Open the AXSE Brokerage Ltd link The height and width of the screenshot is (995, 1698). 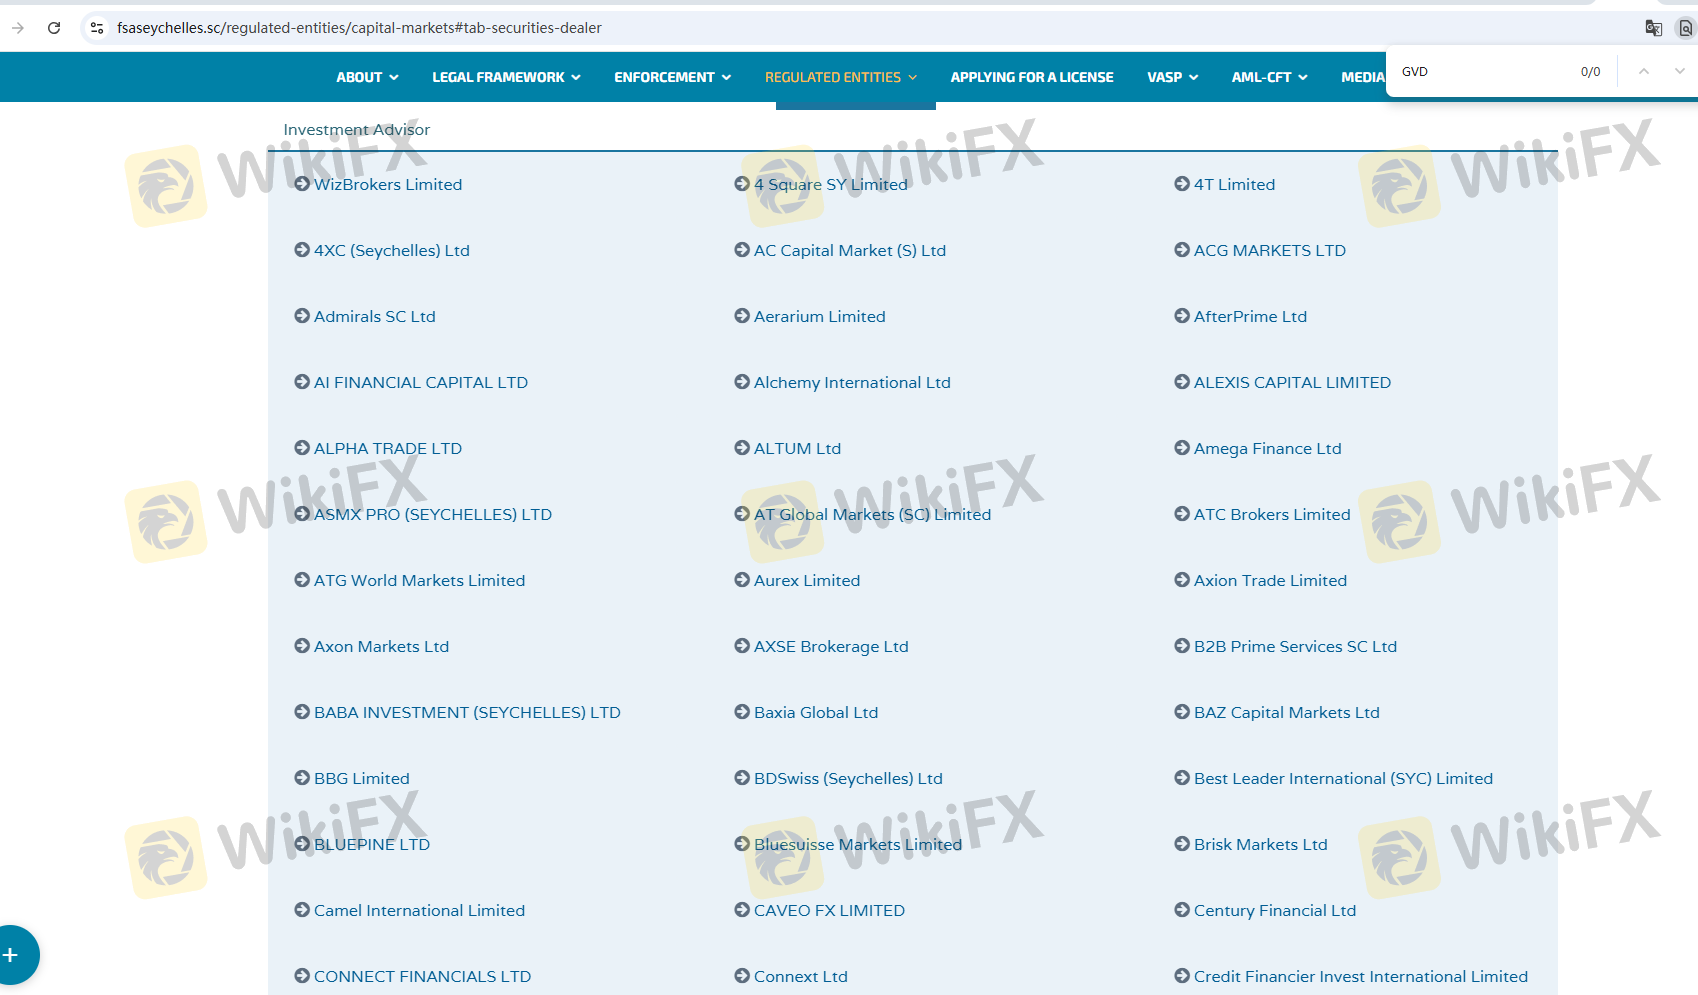(x=831, y=646)
